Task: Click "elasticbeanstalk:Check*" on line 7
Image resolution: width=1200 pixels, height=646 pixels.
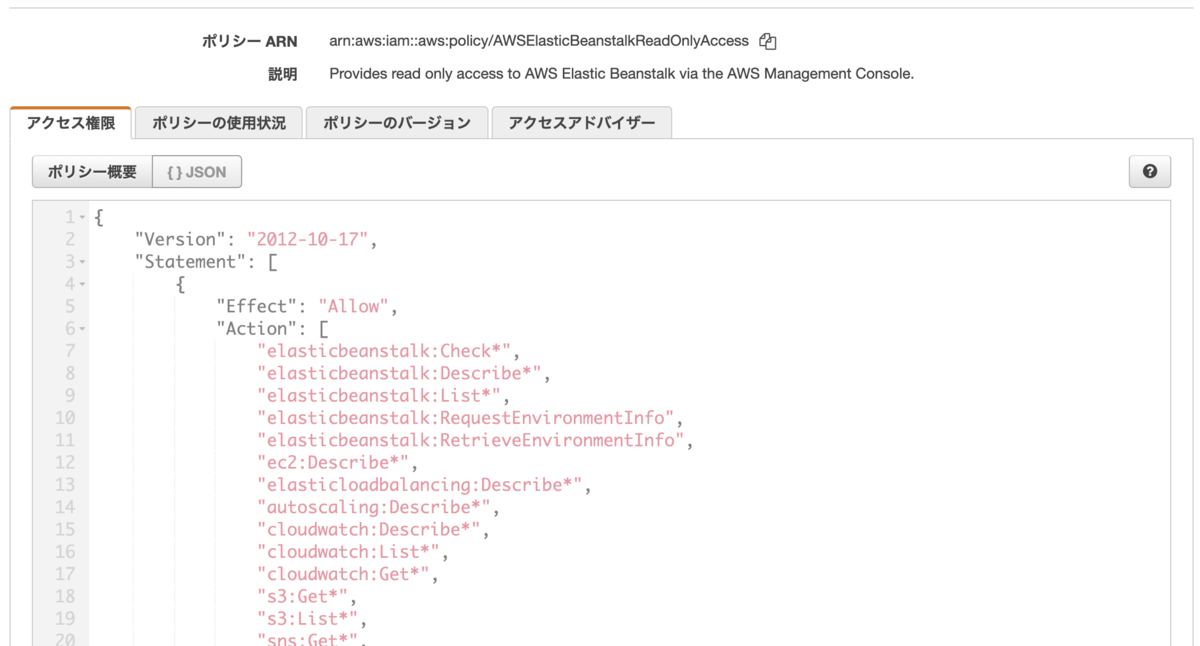Action: click(385, 351)
